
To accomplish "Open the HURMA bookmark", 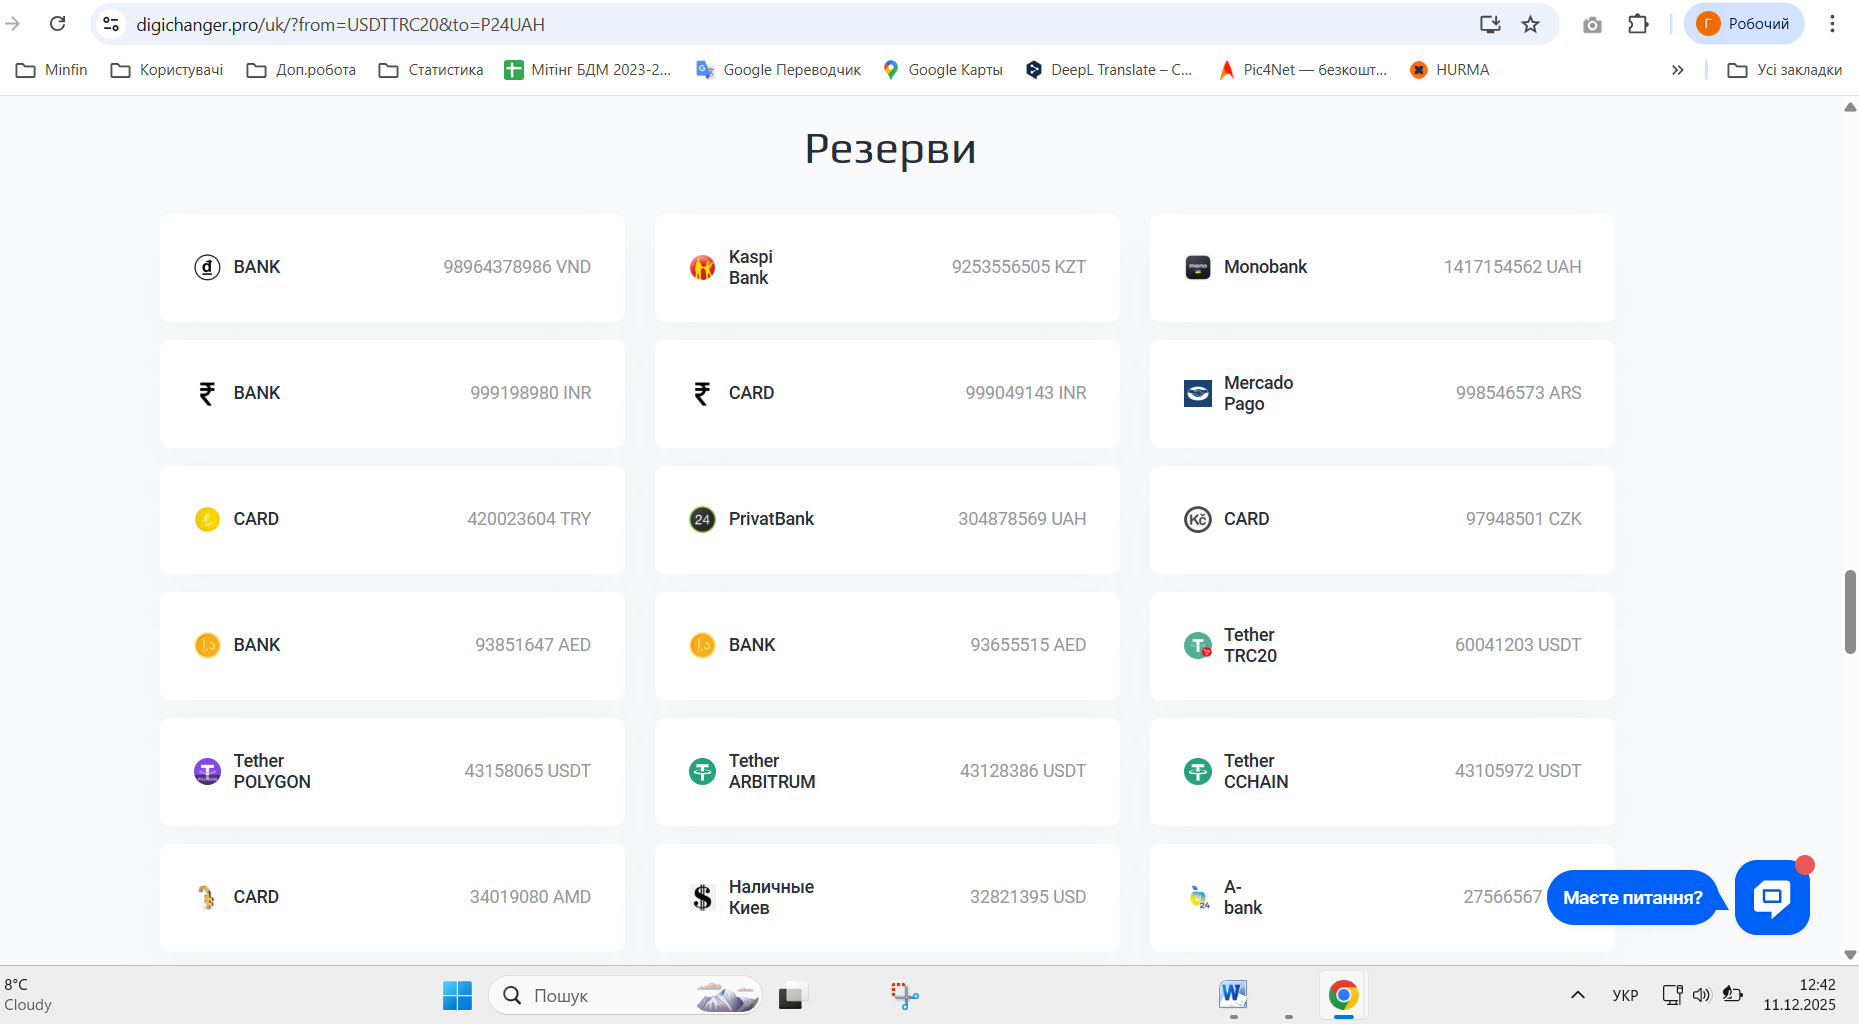I will 1450,70.
